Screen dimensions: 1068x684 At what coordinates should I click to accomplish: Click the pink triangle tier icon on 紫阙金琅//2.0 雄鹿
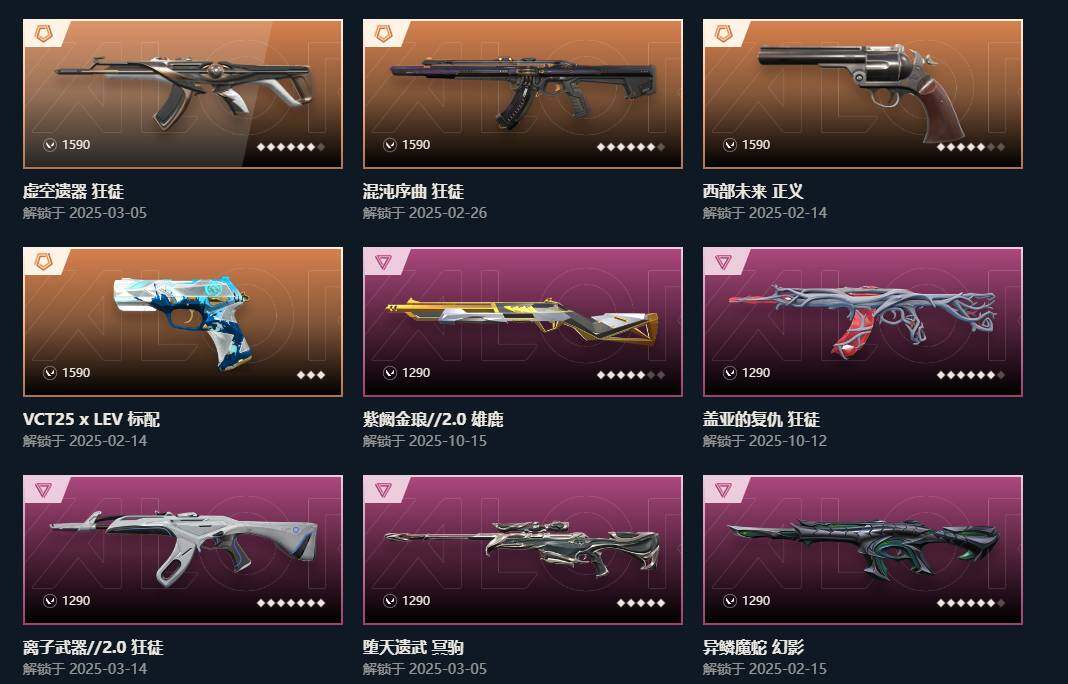tap(383, 262)
